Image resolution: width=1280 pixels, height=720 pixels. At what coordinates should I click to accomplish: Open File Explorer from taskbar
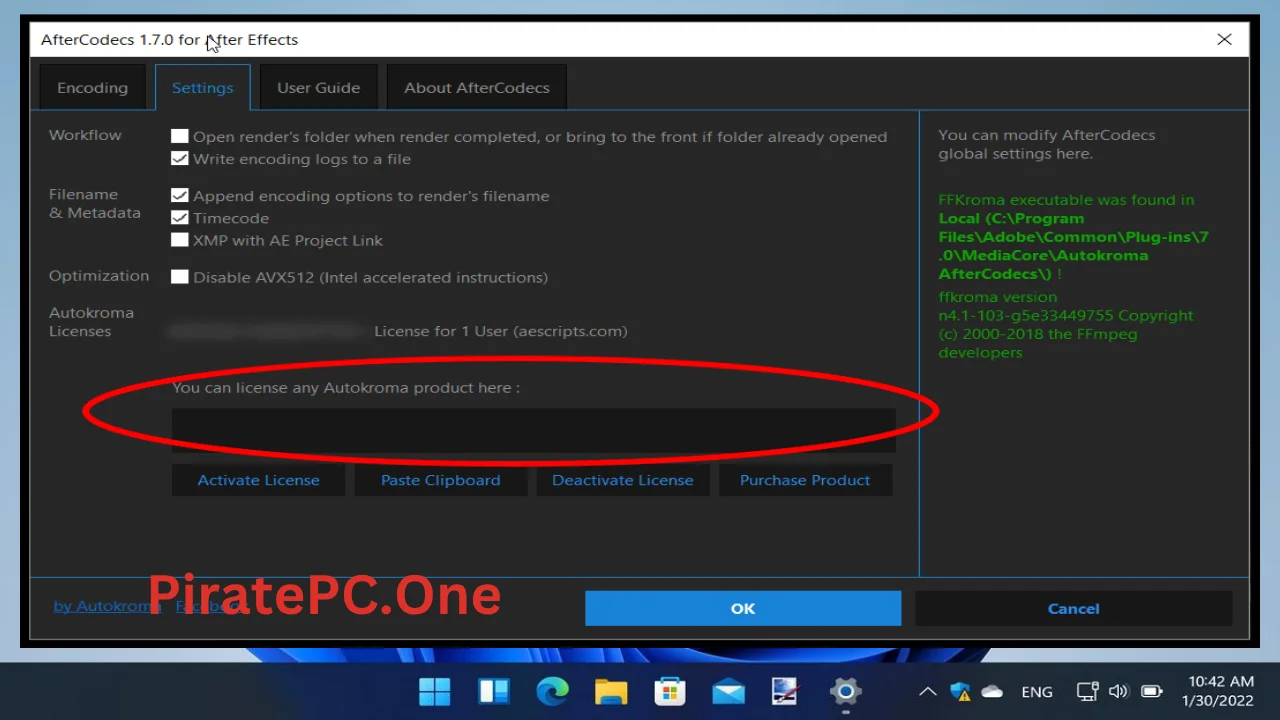point(611,691)
